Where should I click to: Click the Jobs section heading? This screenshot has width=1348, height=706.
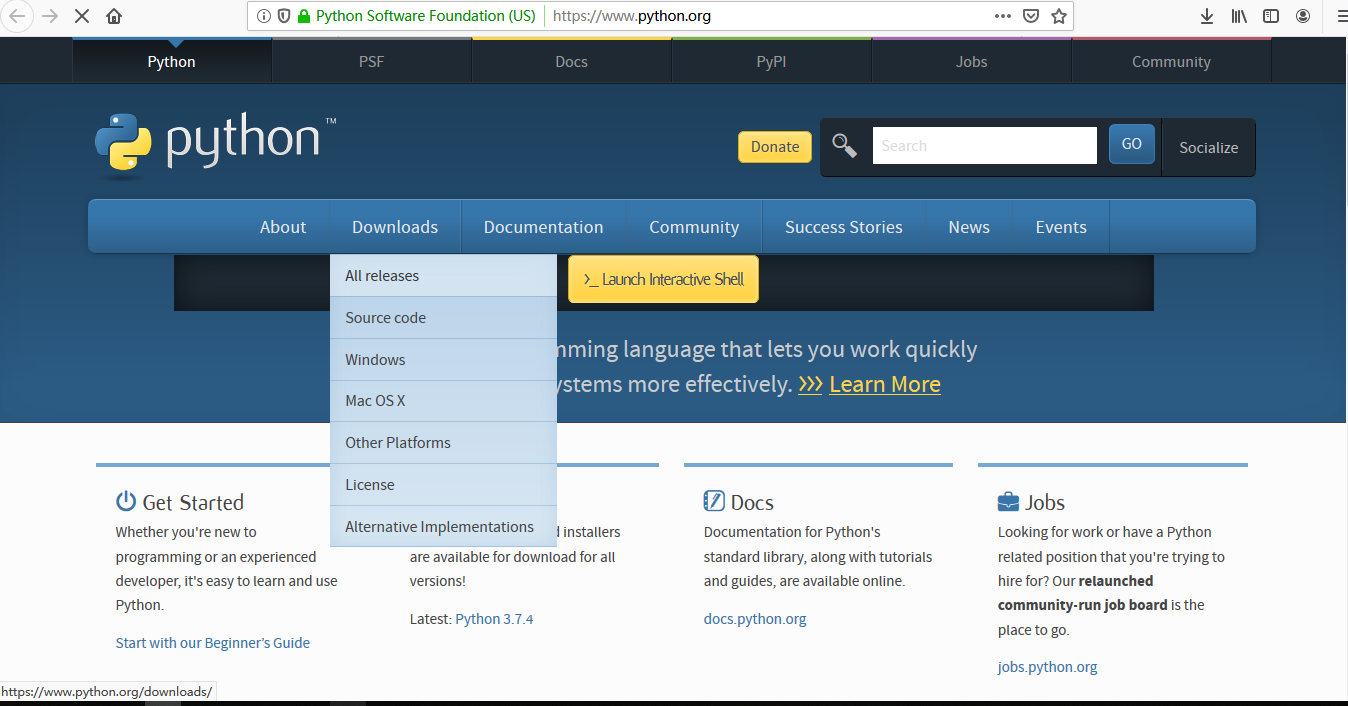point(1045,502)
